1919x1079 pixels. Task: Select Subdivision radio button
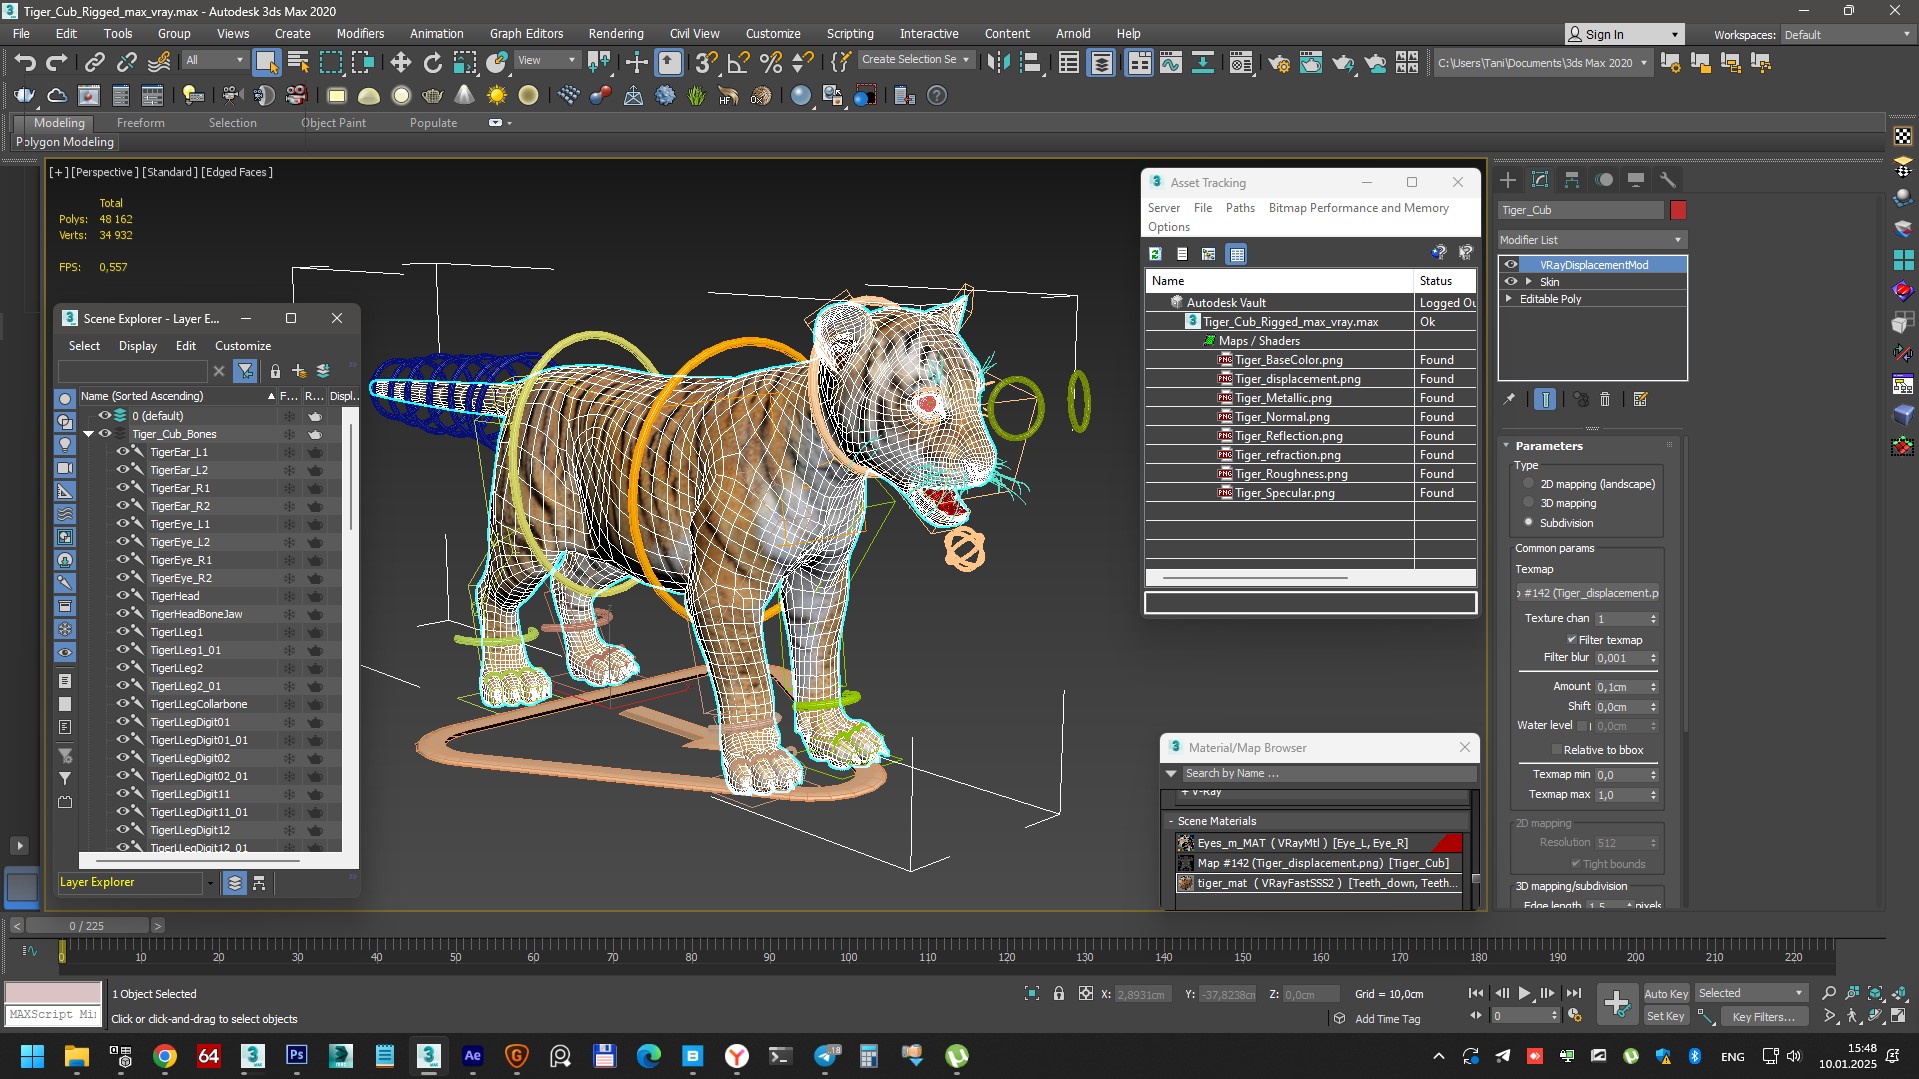tap(1528, 522)
